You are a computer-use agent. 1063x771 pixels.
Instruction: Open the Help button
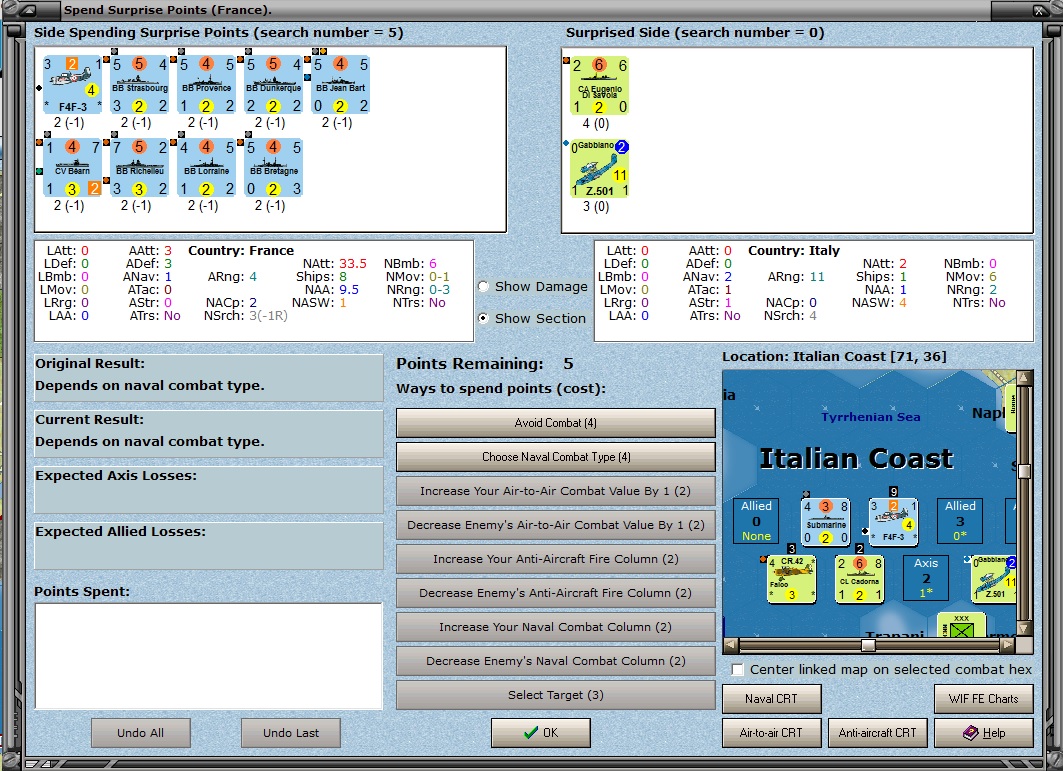coord(984,733)
